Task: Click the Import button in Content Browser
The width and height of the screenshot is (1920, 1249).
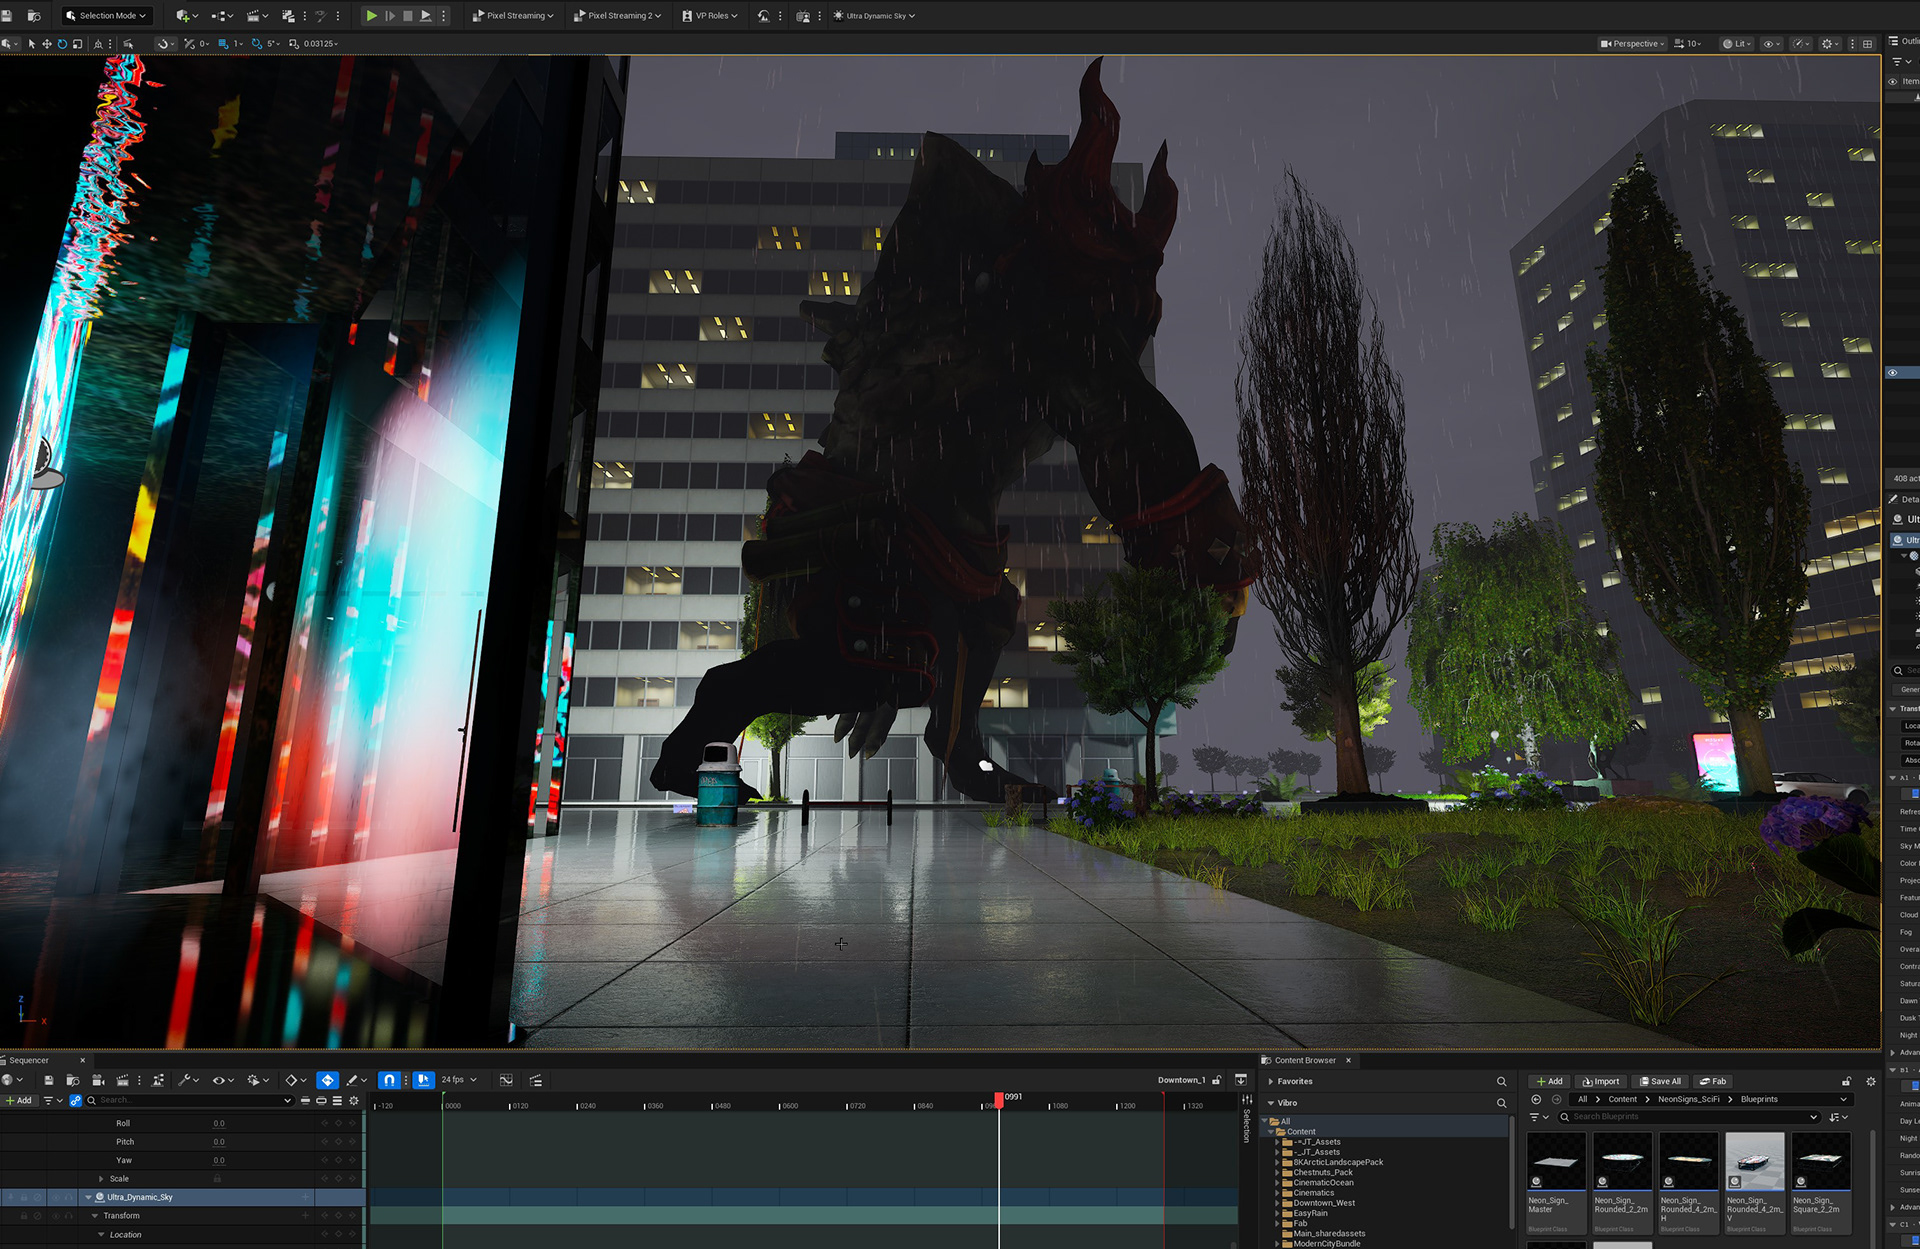Action: pos(1601,1081)
